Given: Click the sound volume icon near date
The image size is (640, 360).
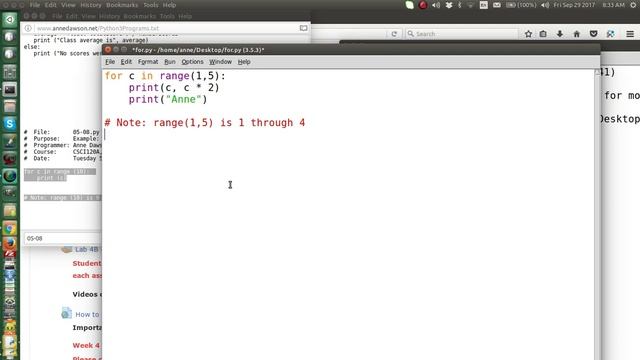Looking at the screenshot, I should pos(545,5).
